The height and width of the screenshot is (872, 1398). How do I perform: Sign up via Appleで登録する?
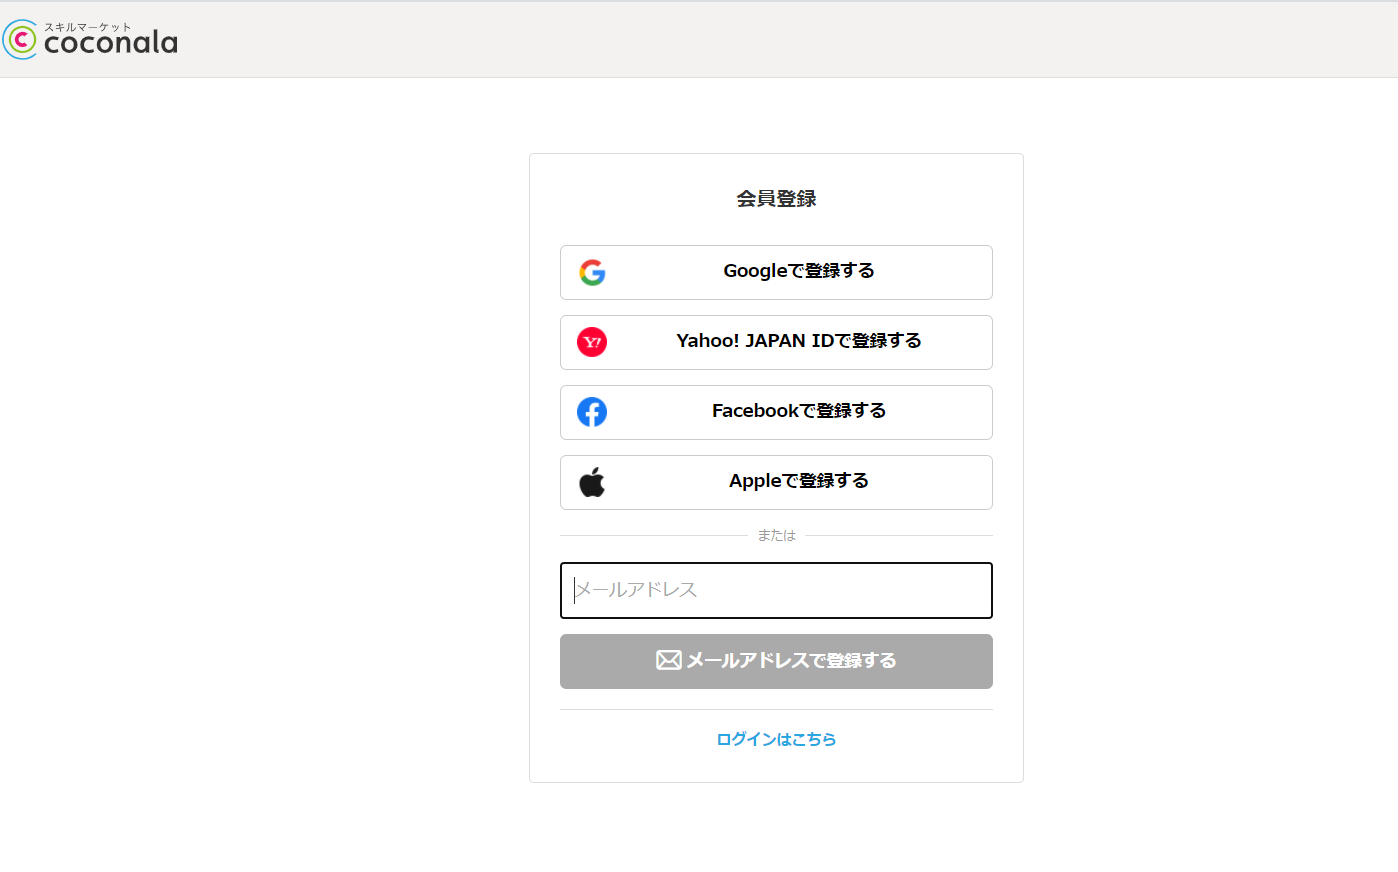pyautogui.click(x=776, y=482)
